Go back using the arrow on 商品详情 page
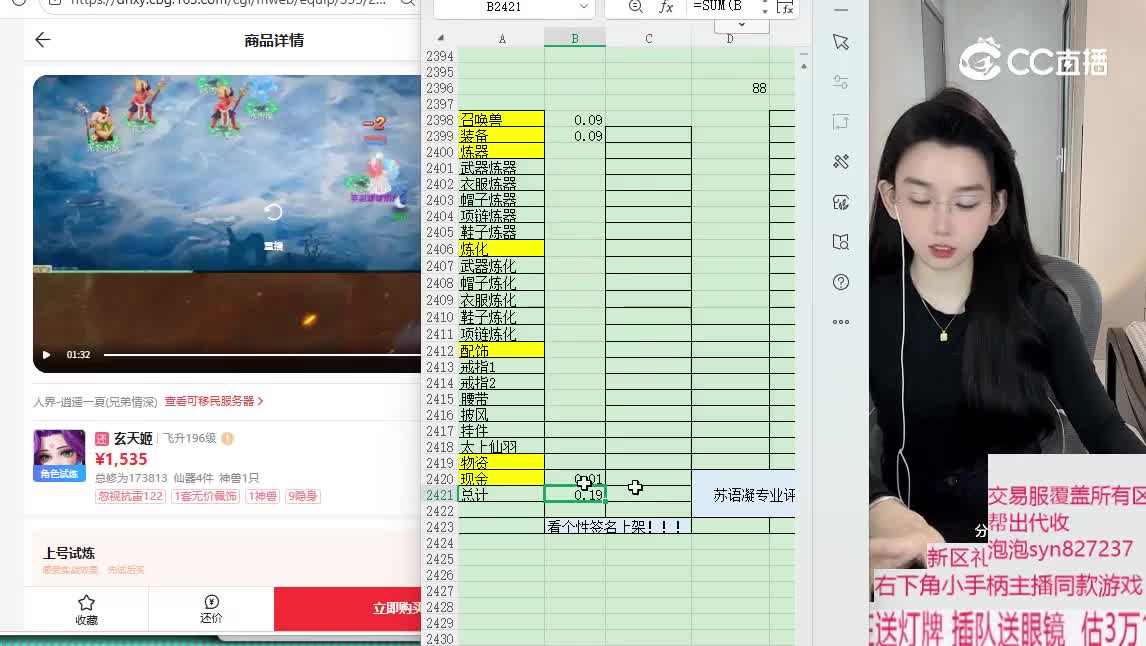 [x=42, y=40]
